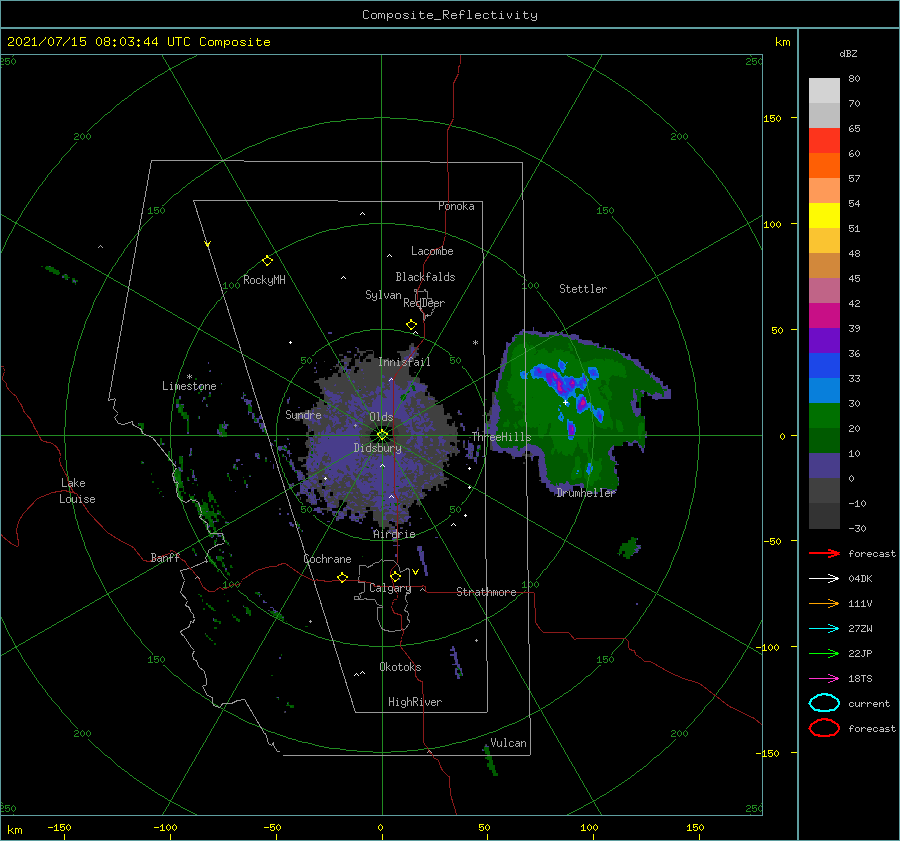Click the Didsbury label
900x841 pixels.
pyautogui.click(x=377, y=448)
